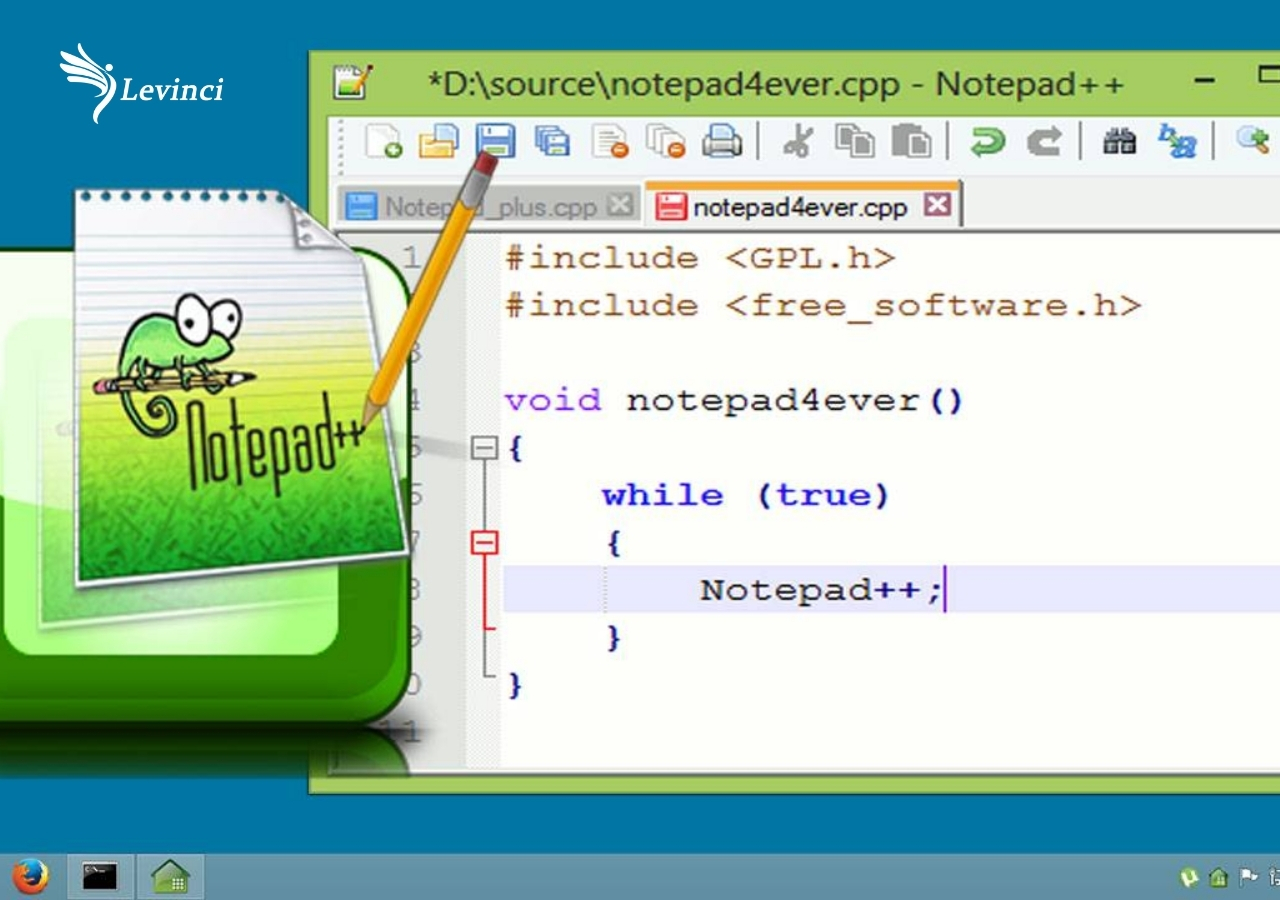Open Find with the binoculars icon
Screen dimensions: 1280x900
click(x=1120, y=140)
